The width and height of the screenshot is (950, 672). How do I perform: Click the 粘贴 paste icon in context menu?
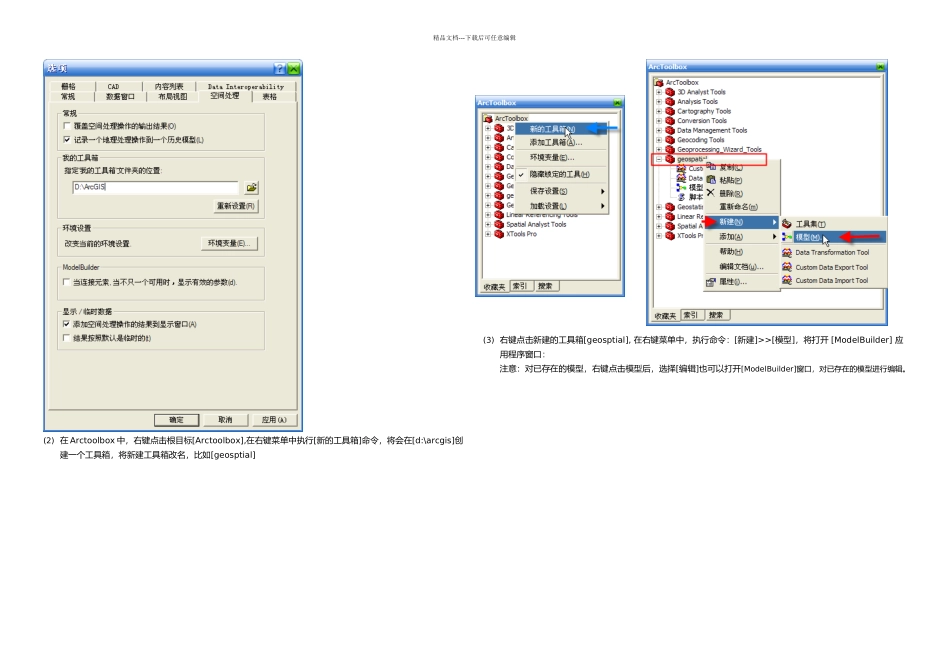(711, 179)
